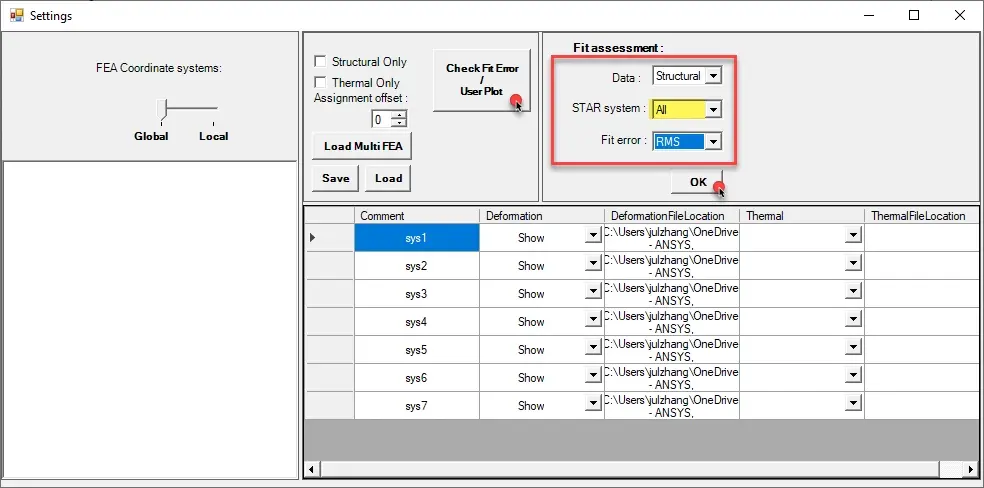Enable the Structural Only checkbox
The height and width of the screenshot is (488, 984).
(x=320, y=61)
